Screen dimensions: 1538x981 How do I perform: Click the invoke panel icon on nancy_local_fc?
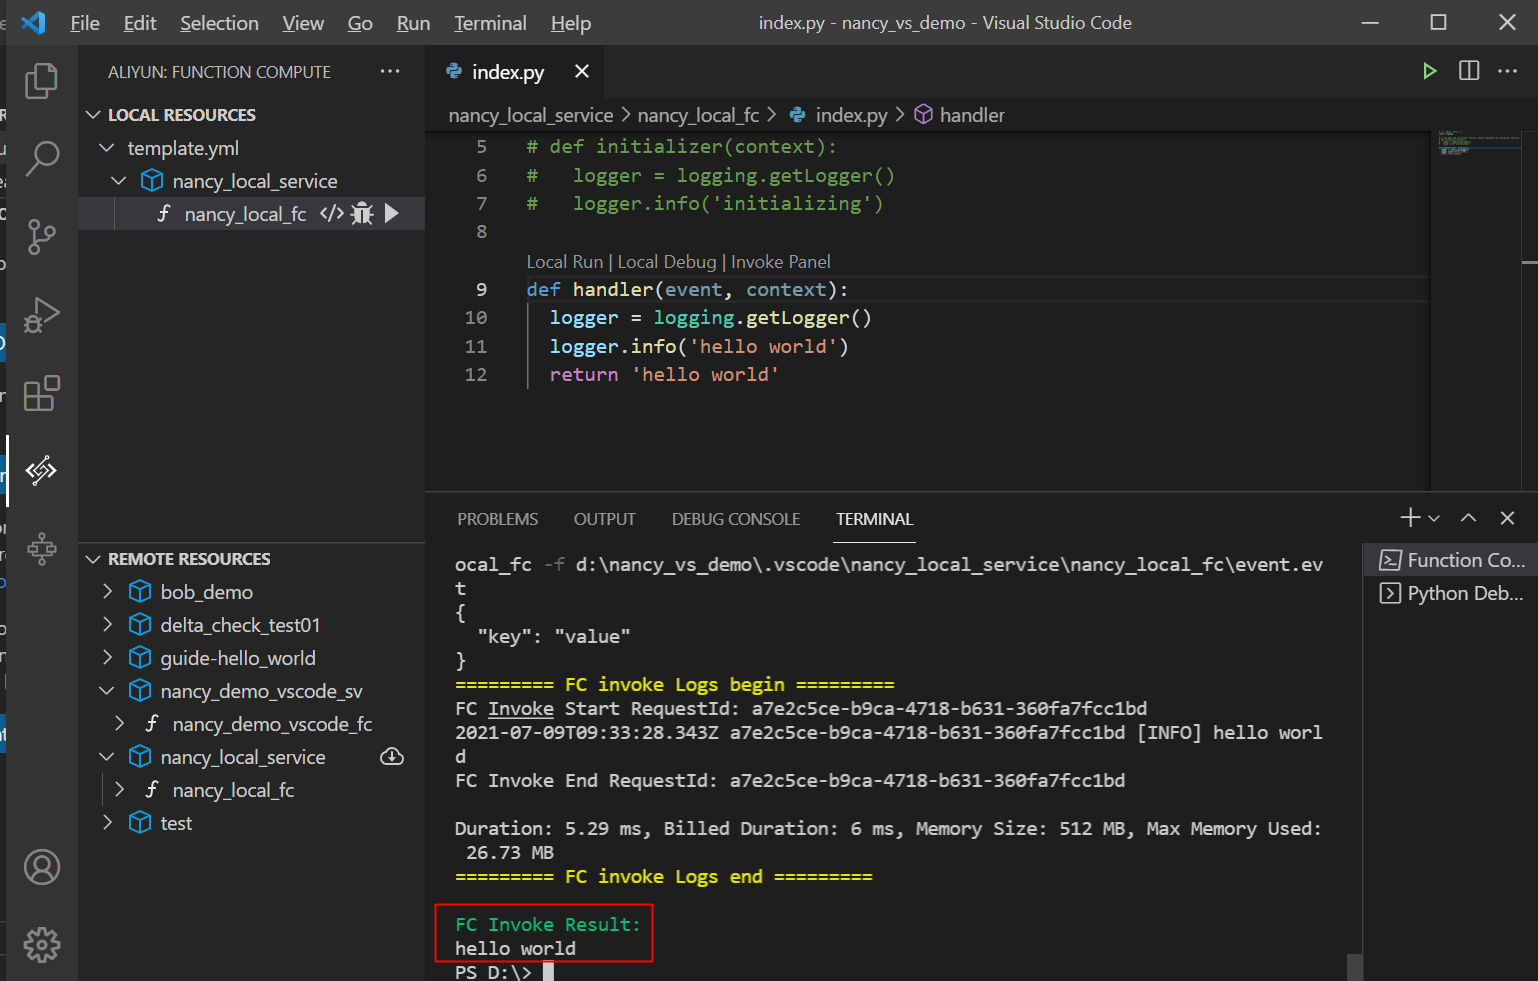tap(332, 214)
